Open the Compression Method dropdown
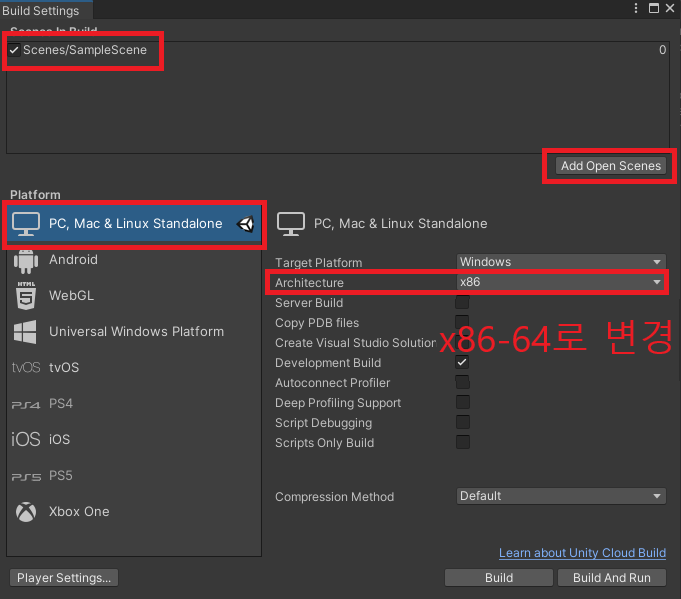The height and width of the screenshot is (599, 681). pyautogui.click(x=561, y=496)
